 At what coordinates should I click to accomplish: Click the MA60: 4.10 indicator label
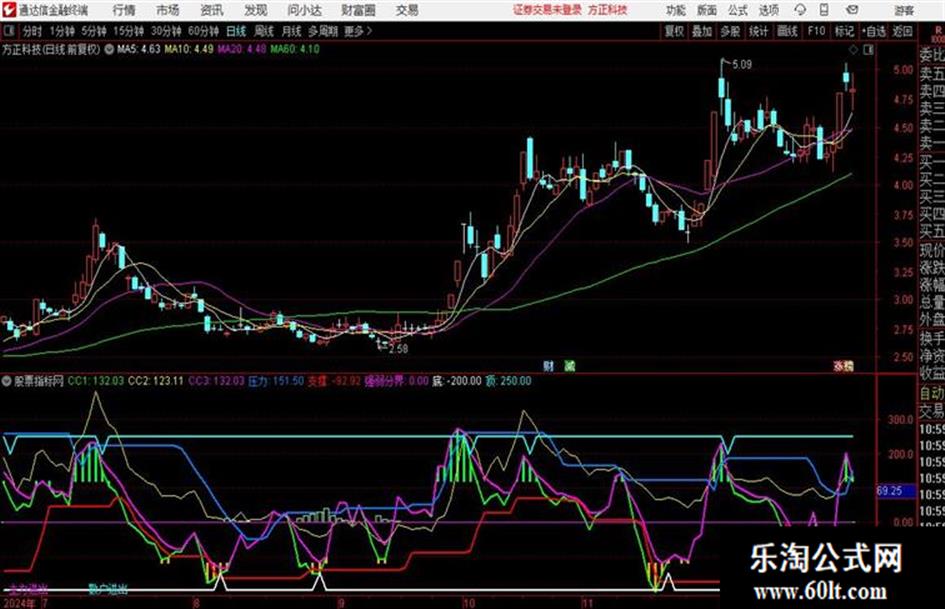click(295, 49)
